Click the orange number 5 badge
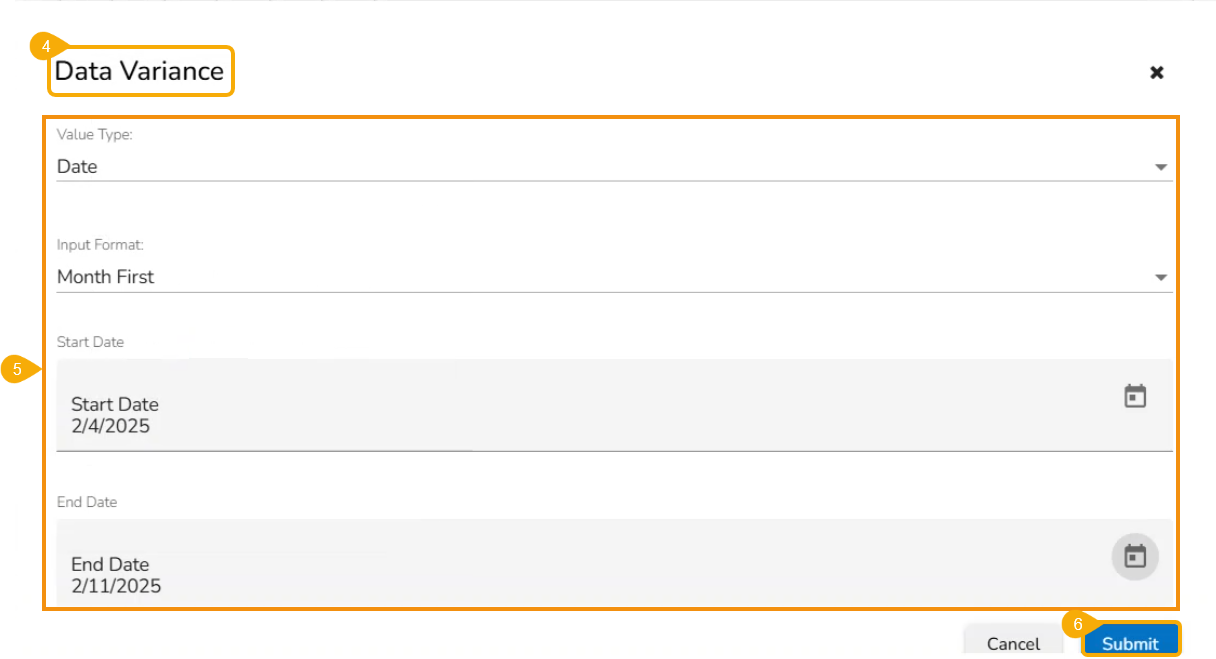The width and height of the screenshot is (1216, 659). [x=17, y=369]
